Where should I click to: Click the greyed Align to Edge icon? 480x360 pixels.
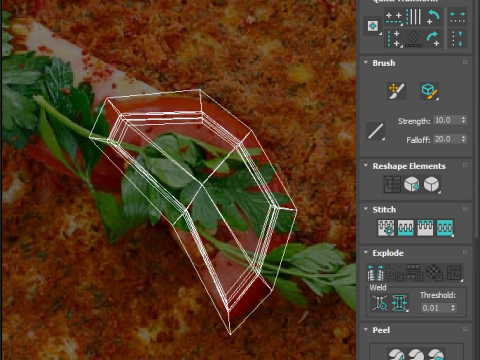pyautogui.click(x=413, y=39)
